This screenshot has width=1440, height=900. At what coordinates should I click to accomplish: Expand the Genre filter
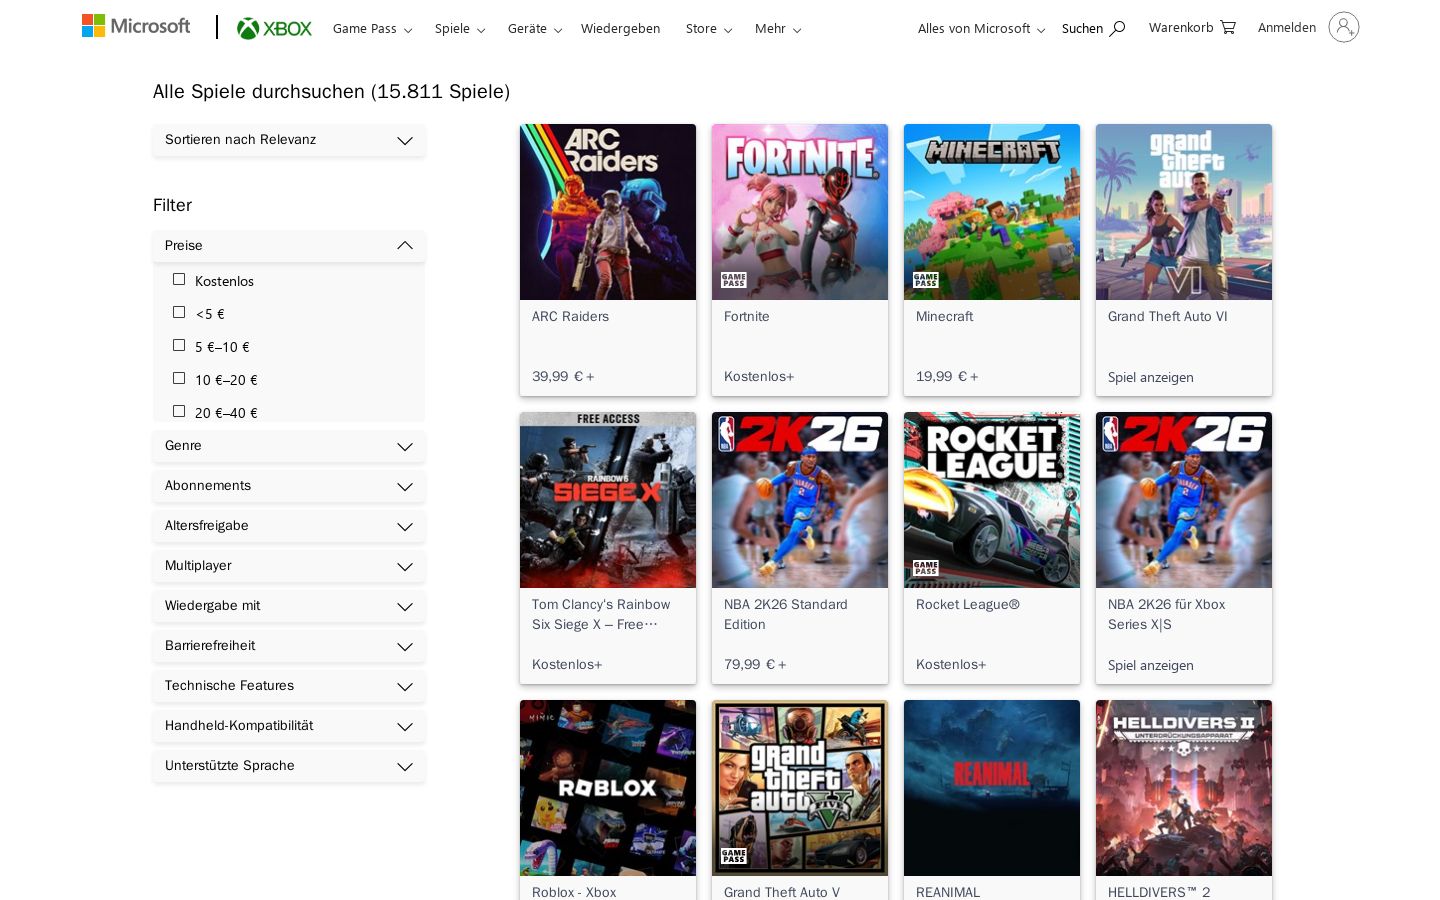coord(289,446)
